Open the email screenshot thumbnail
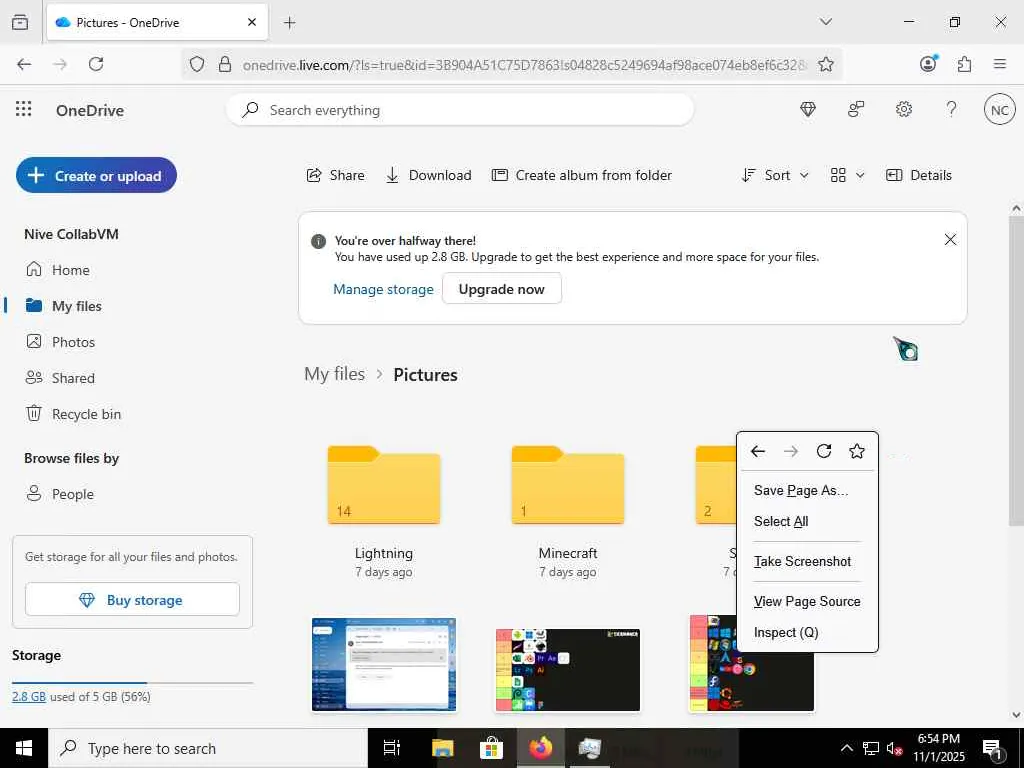1024x768 pixels. (384, 664)
